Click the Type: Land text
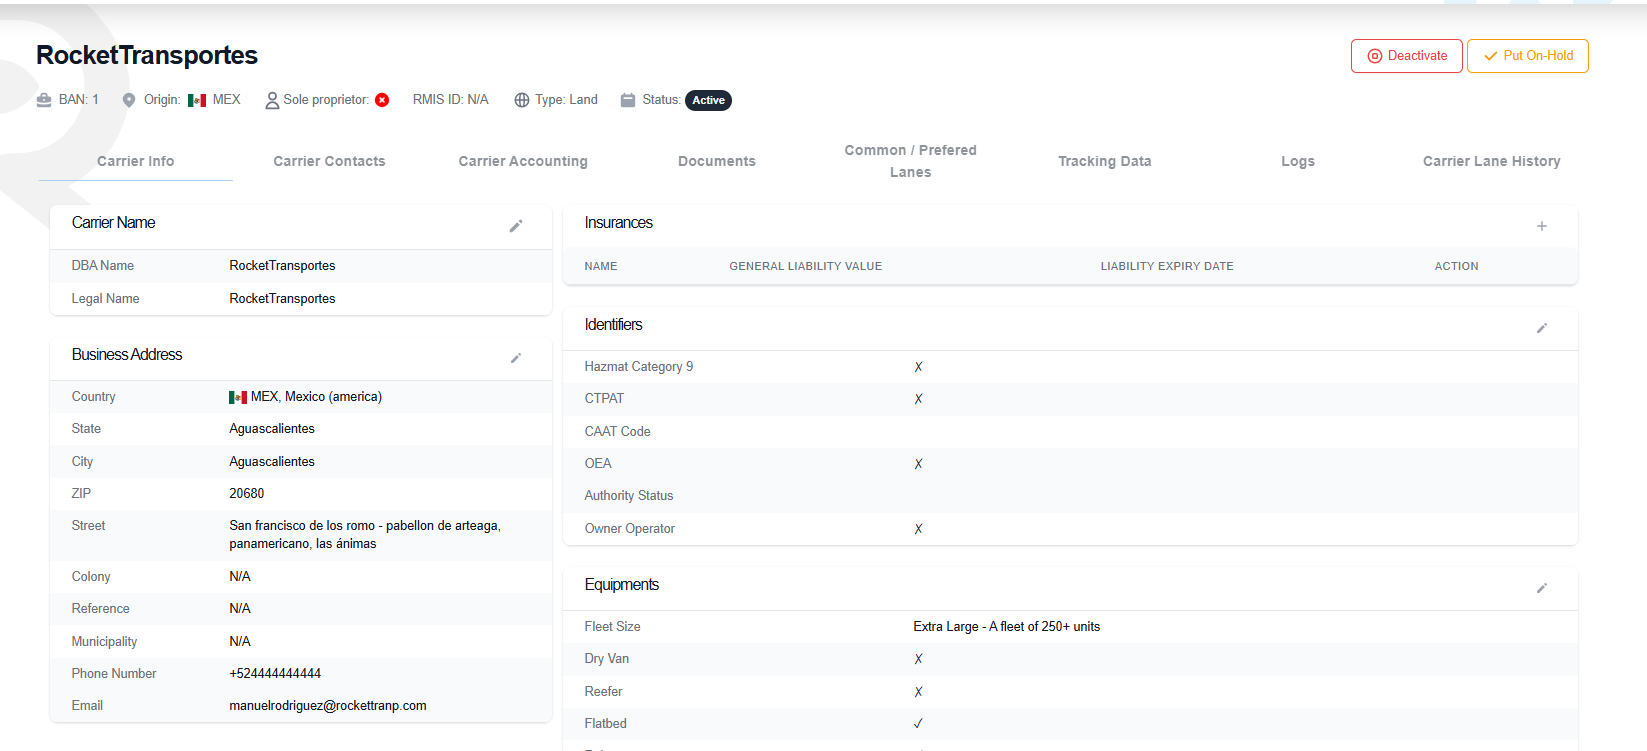This screenshot has width=1647, height=751. click(x=566, y=100)
